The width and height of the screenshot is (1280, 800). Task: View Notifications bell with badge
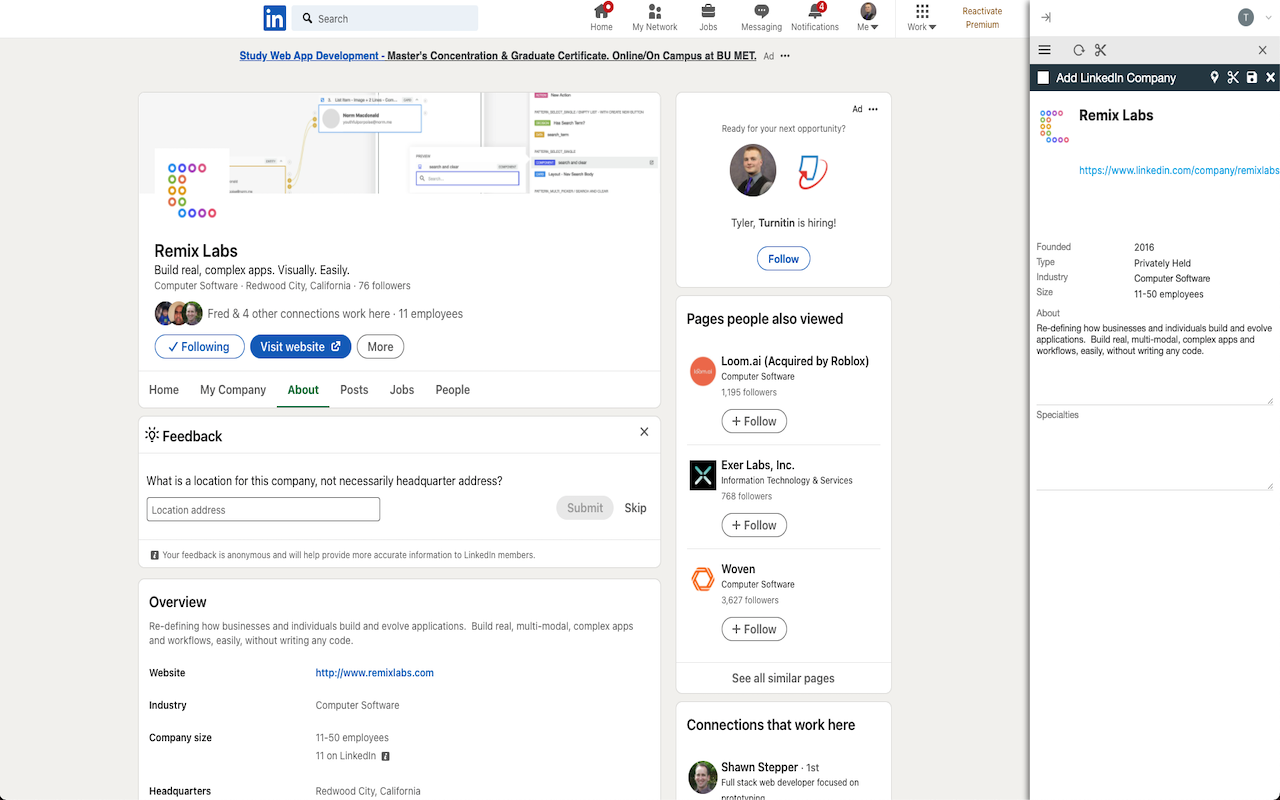815,18
